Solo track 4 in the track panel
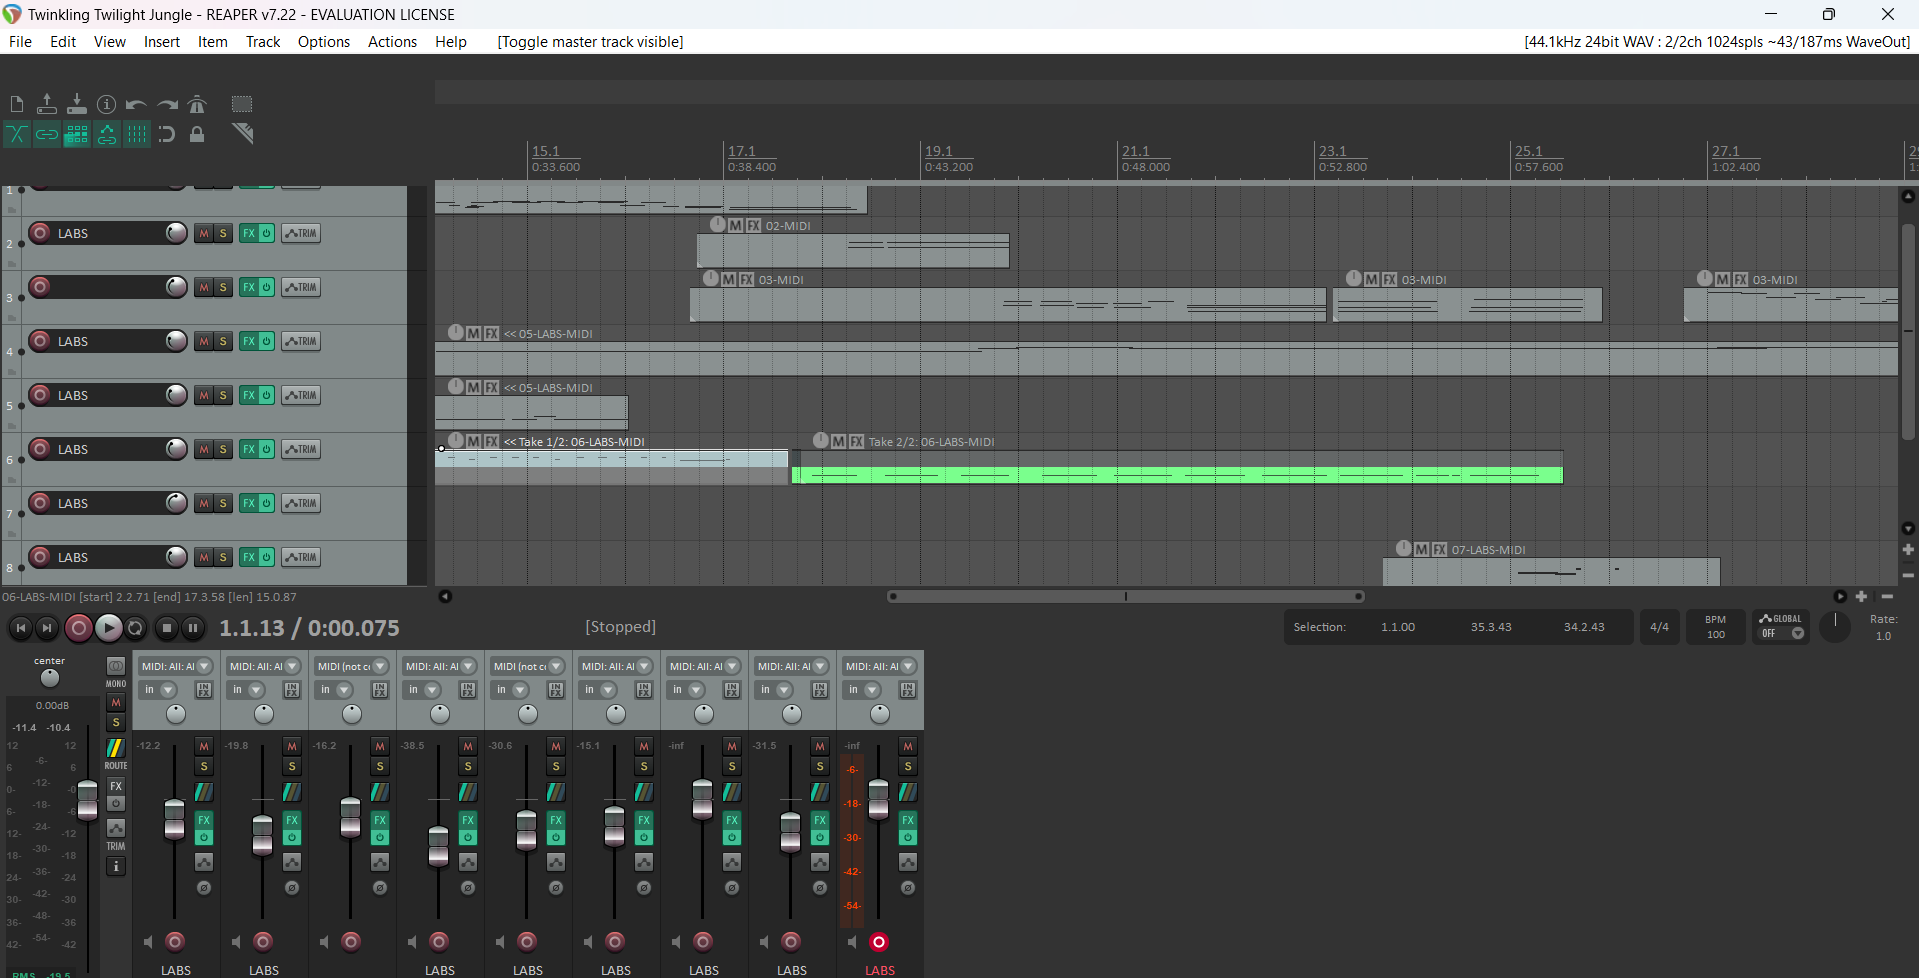The width and height of the screenshot is (1919, 978). coord(223,341)
